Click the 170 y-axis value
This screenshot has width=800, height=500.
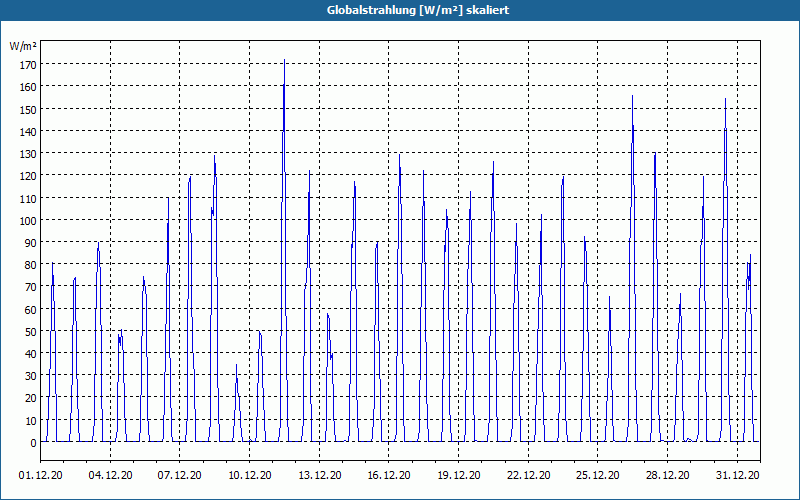pos(28,65)
